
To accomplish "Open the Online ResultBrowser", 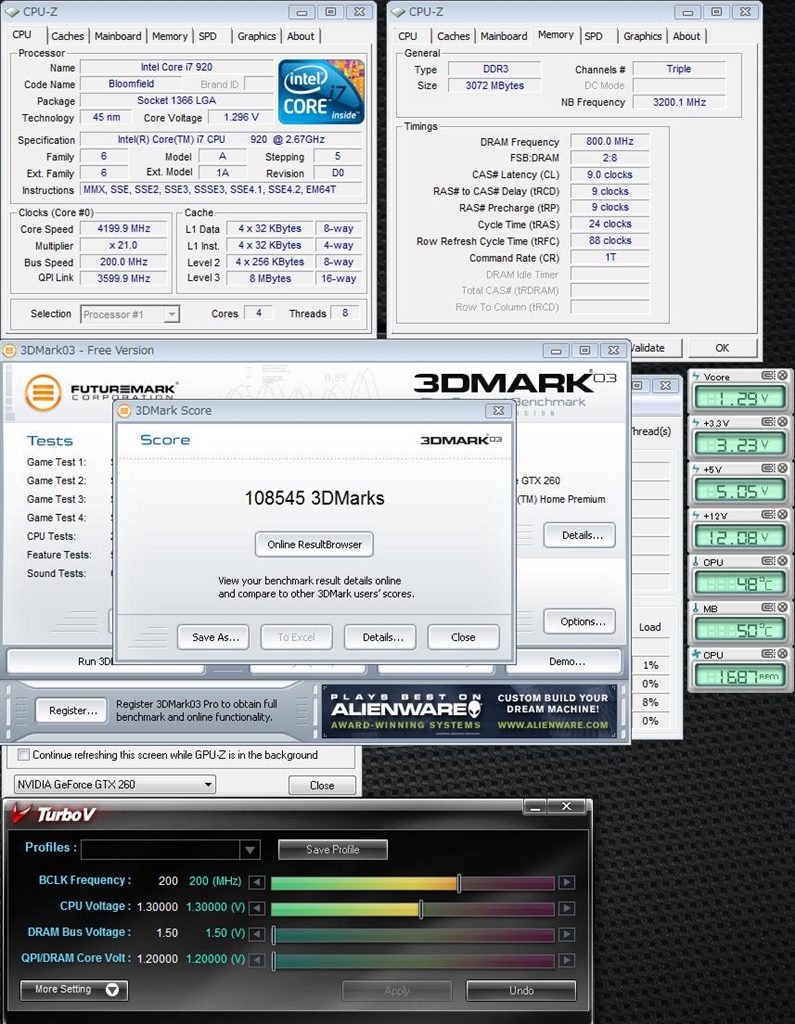I will pyautogui.click(x=314, y=544).
